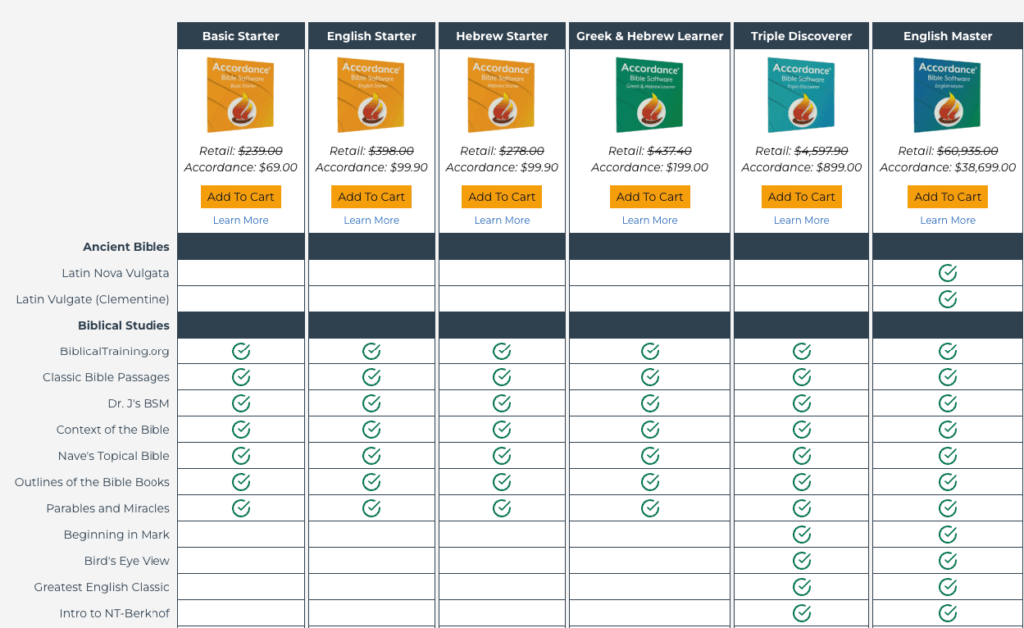This screenshot has height=628, width=1024.
Task: Collapse the Greek & Hebrew Learner column header
Action: 649,35
